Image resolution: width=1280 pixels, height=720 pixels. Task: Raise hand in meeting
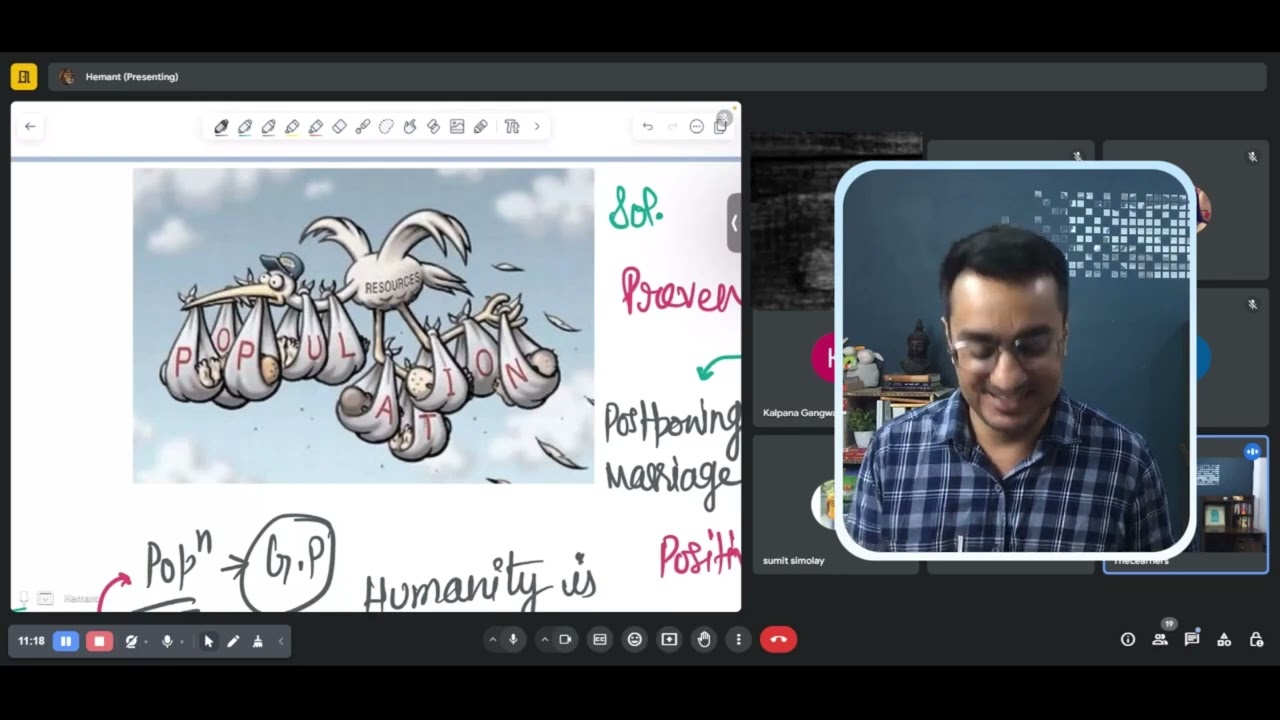tap(704, 640)
